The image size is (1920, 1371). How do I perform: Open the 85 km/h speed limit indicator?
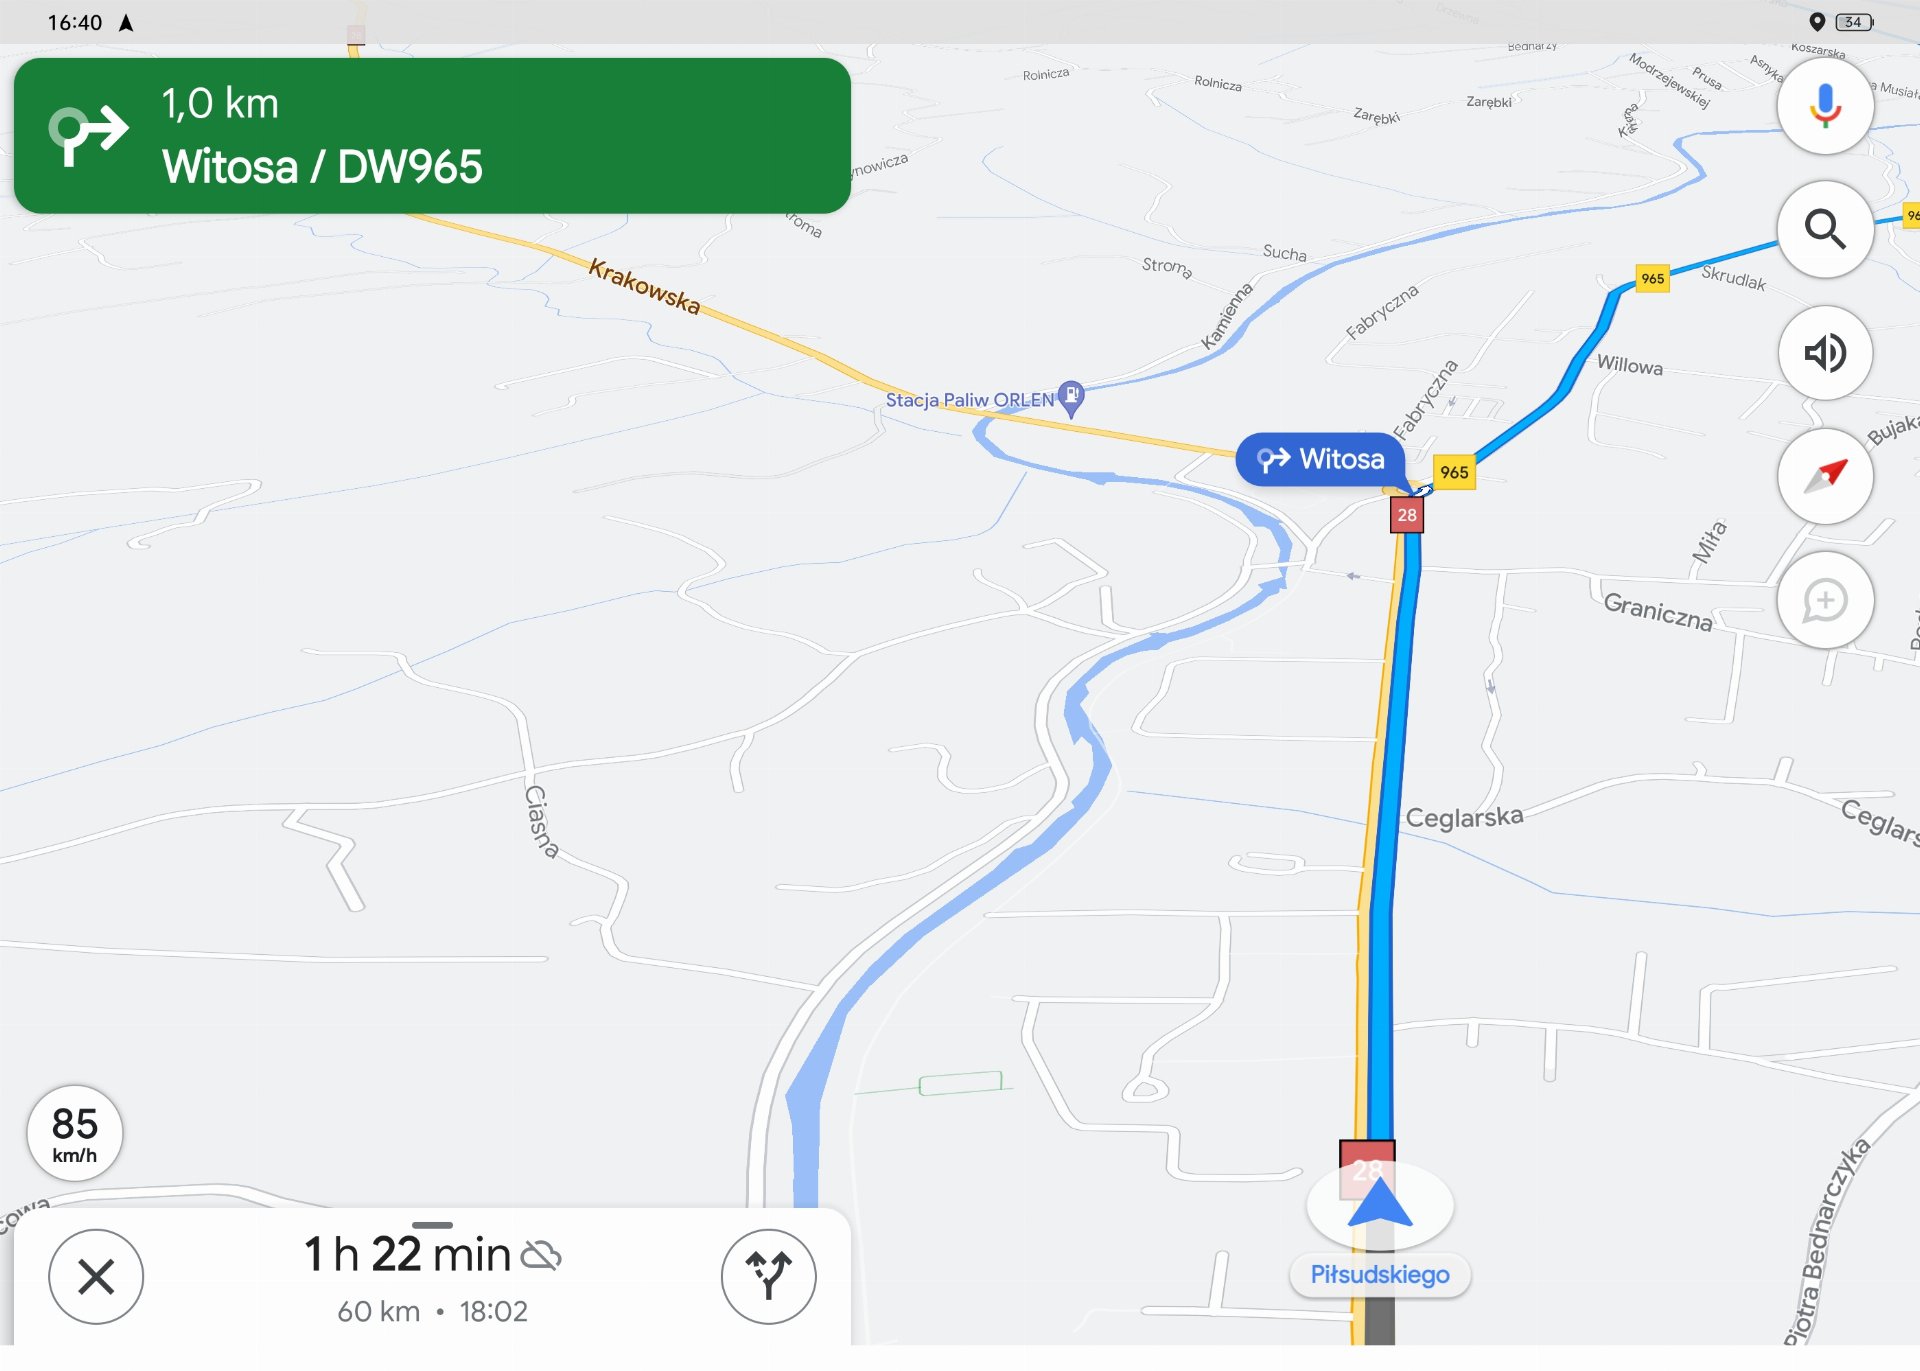(x=75, y=1133)
